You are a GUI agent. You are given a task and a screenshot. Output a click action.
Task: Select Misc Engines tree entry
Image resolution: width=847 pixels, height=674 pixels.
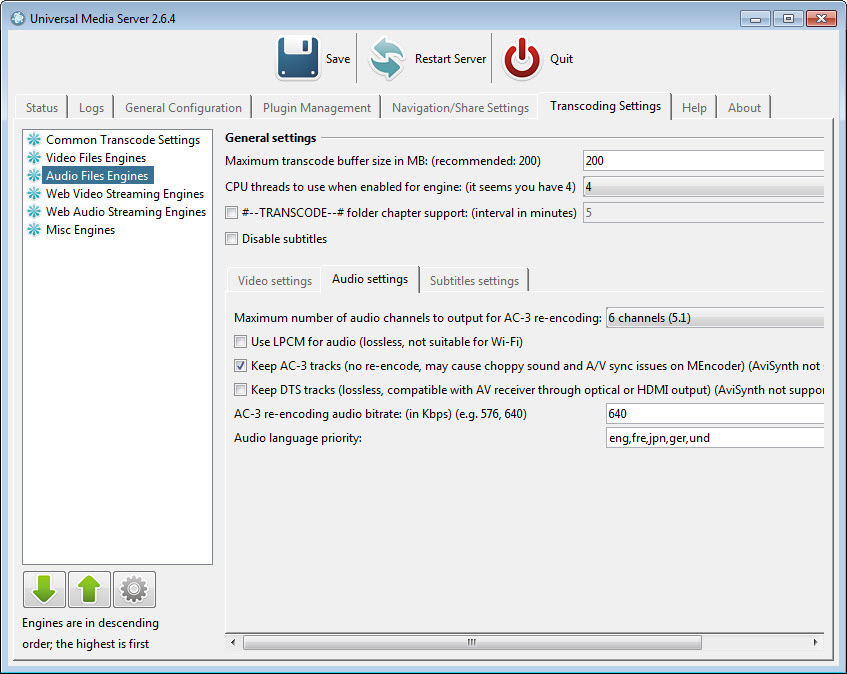(x=80, y=230)
